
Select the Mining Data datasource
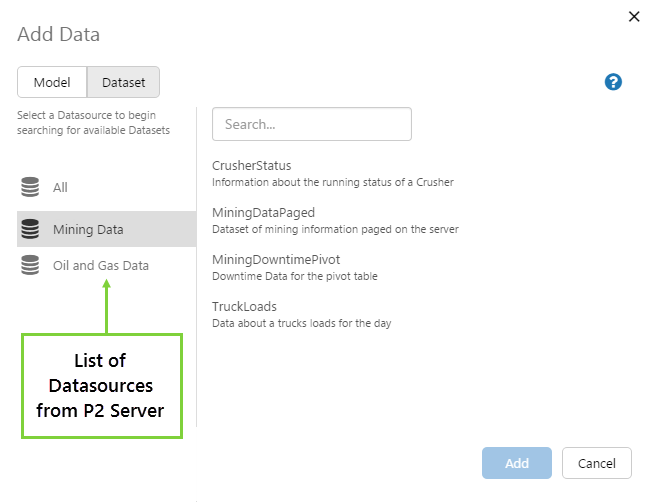[88, 229]
